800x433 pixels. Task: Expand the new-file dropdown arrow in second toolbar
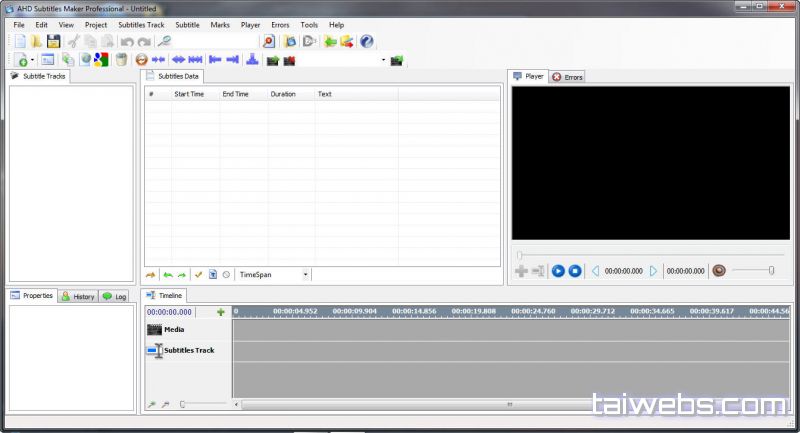point(32,61)
